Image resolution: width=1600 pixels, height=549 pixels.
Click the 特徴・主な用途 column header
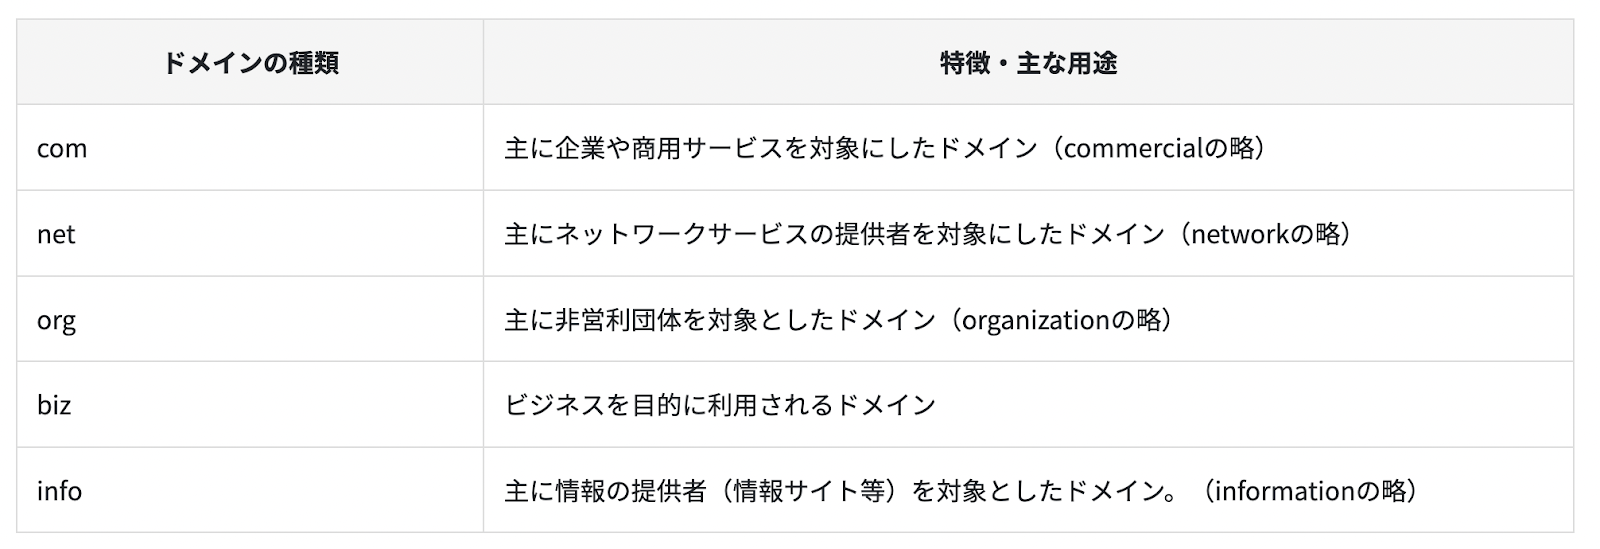click(1028, 63)
